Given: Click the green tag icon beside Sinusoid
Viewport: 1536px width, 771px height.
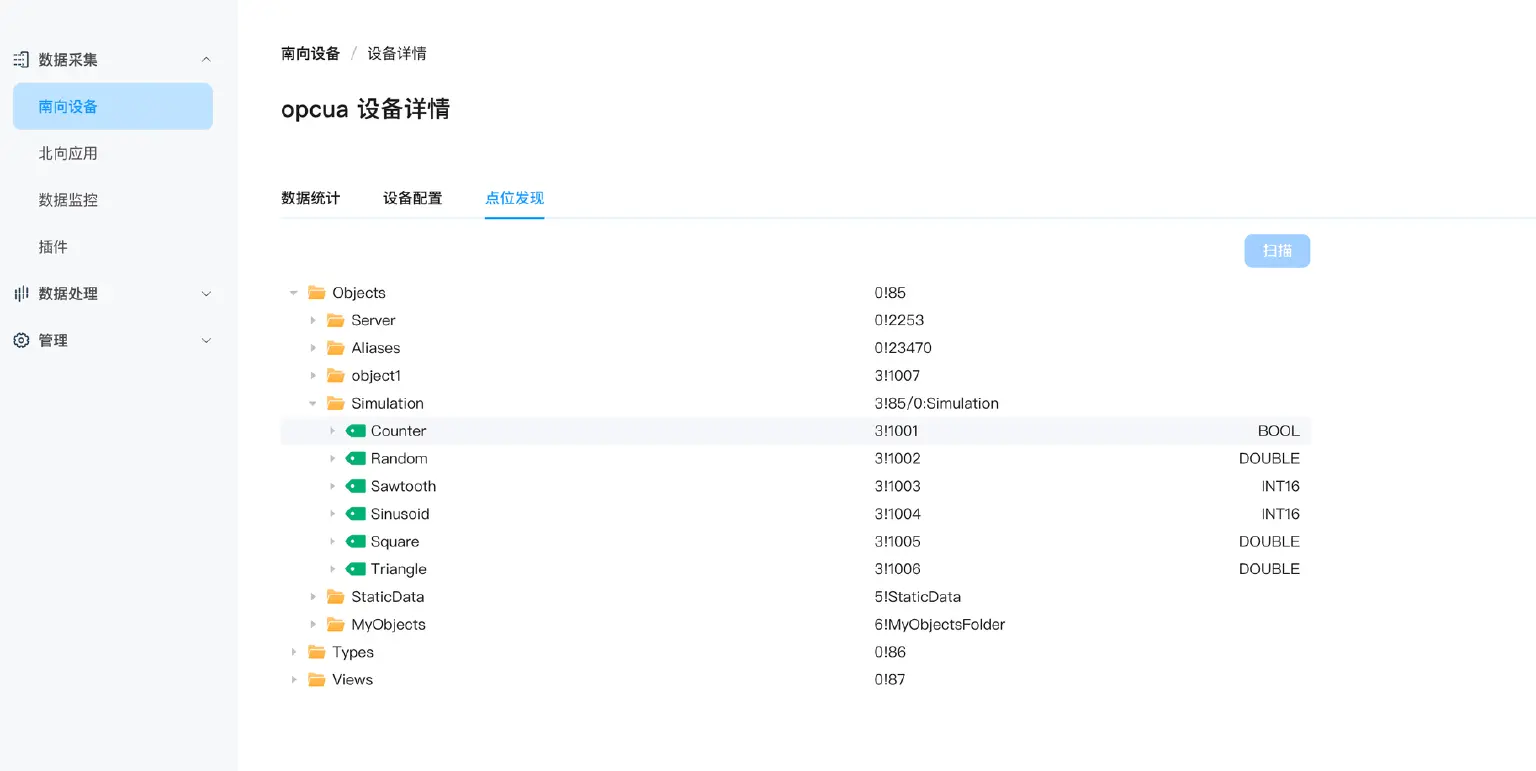Looking at the screenshot, I should tap(358, 513).
